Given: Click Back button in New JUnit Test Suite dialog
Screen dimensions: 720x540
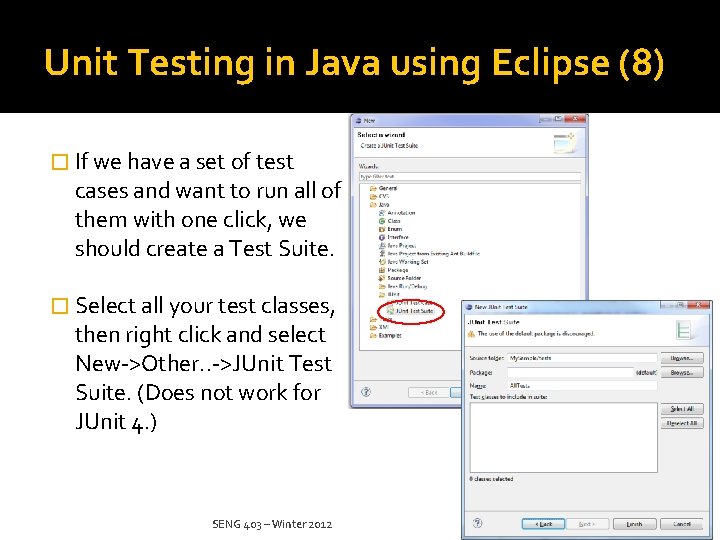Looking at the screenshot, I should pyautogui.click(x=543, y=524).
